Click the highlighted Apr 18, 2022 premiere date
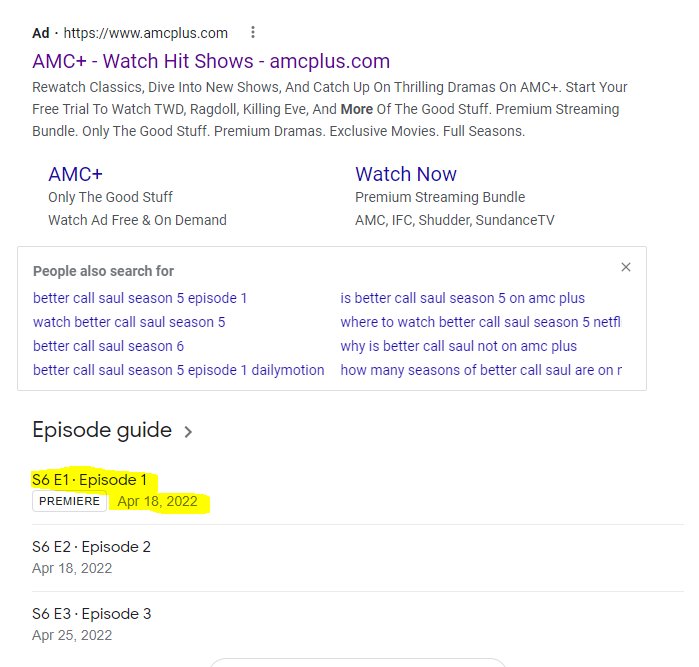 [x=157, y=501]
